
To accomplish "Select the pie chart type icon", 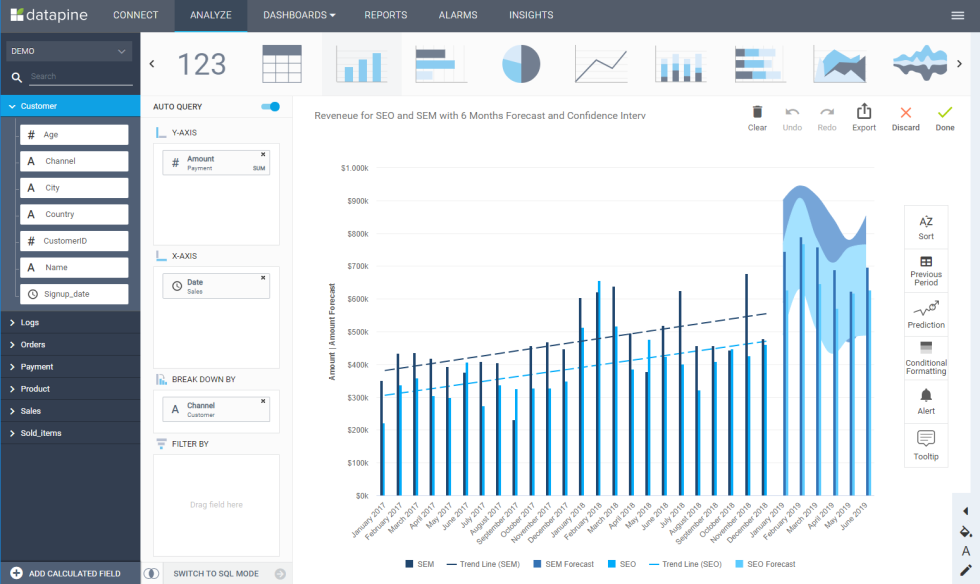I will click(x=520, y=64).
